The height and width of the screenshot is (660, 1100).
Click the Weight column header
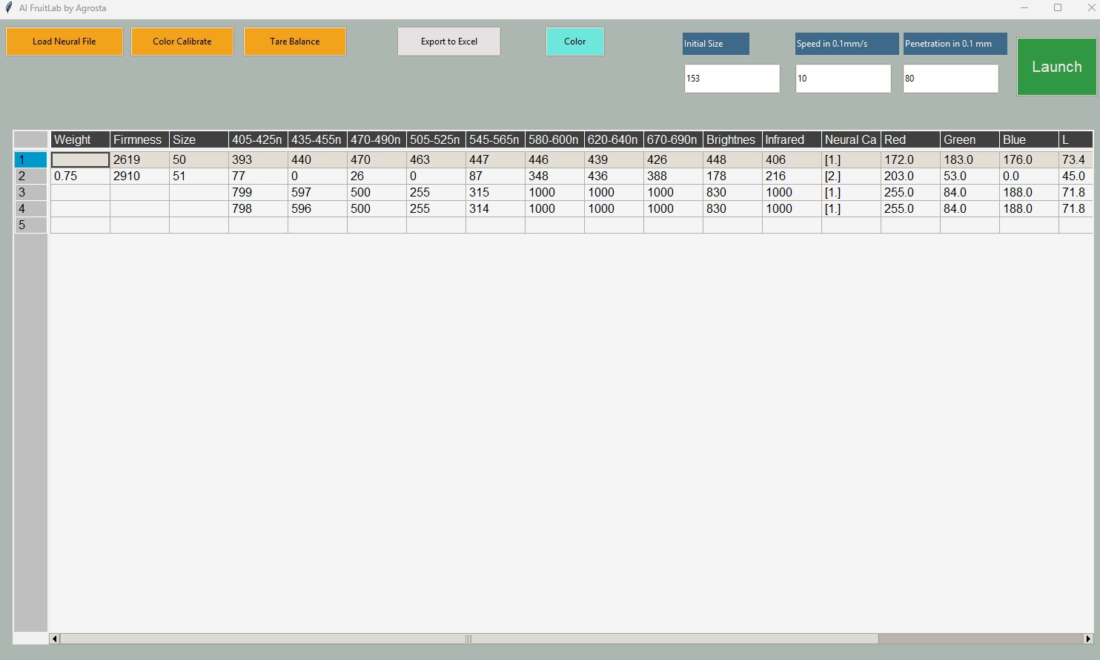point(80,140)
